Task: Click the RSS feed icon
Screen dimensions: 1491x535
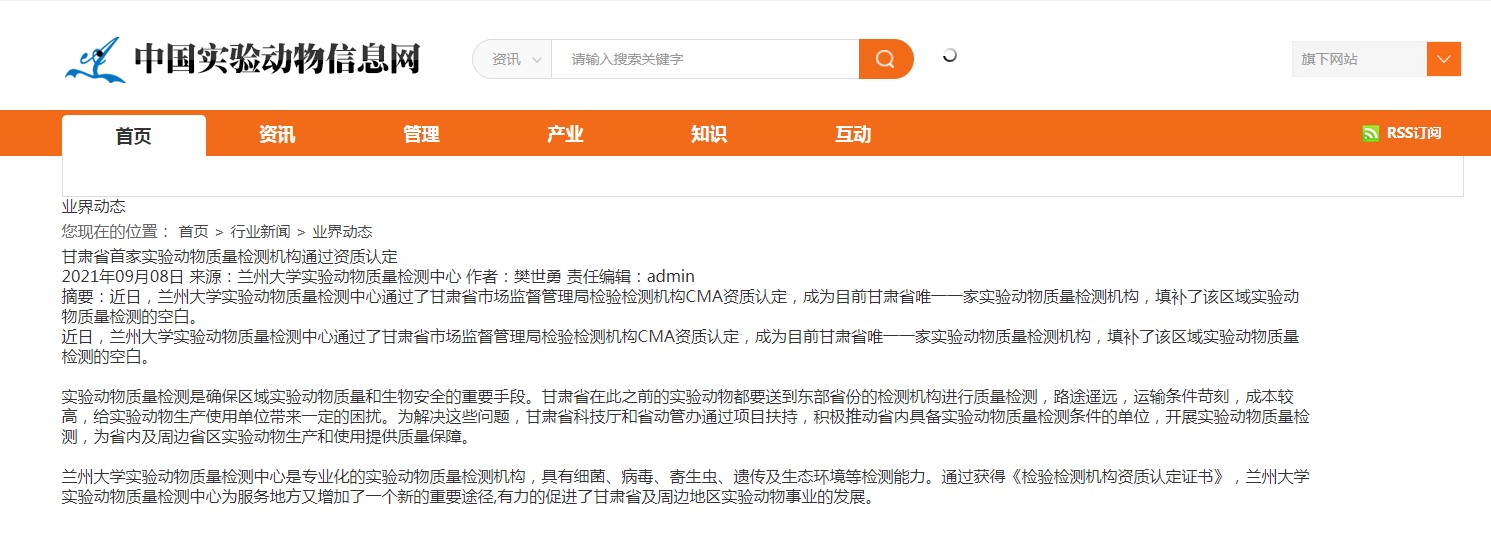Action: click(x=1370, y=133)
